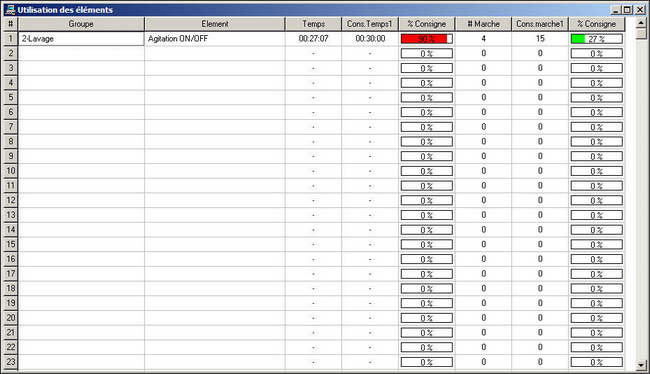The image size is (650, 374).
Task: Click the Element column header
Action: point(215,24)
